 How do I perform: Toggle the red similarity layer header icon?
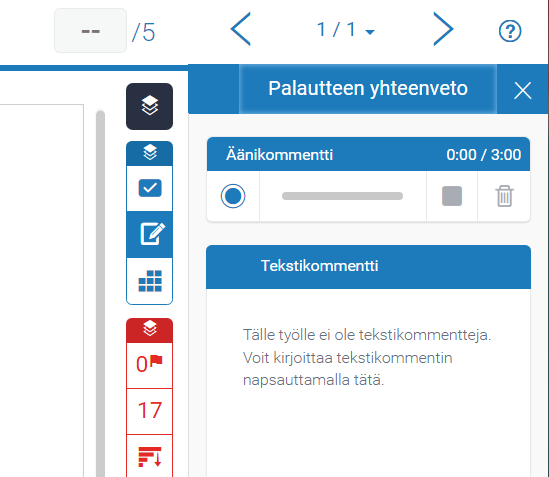coord(150,330)
